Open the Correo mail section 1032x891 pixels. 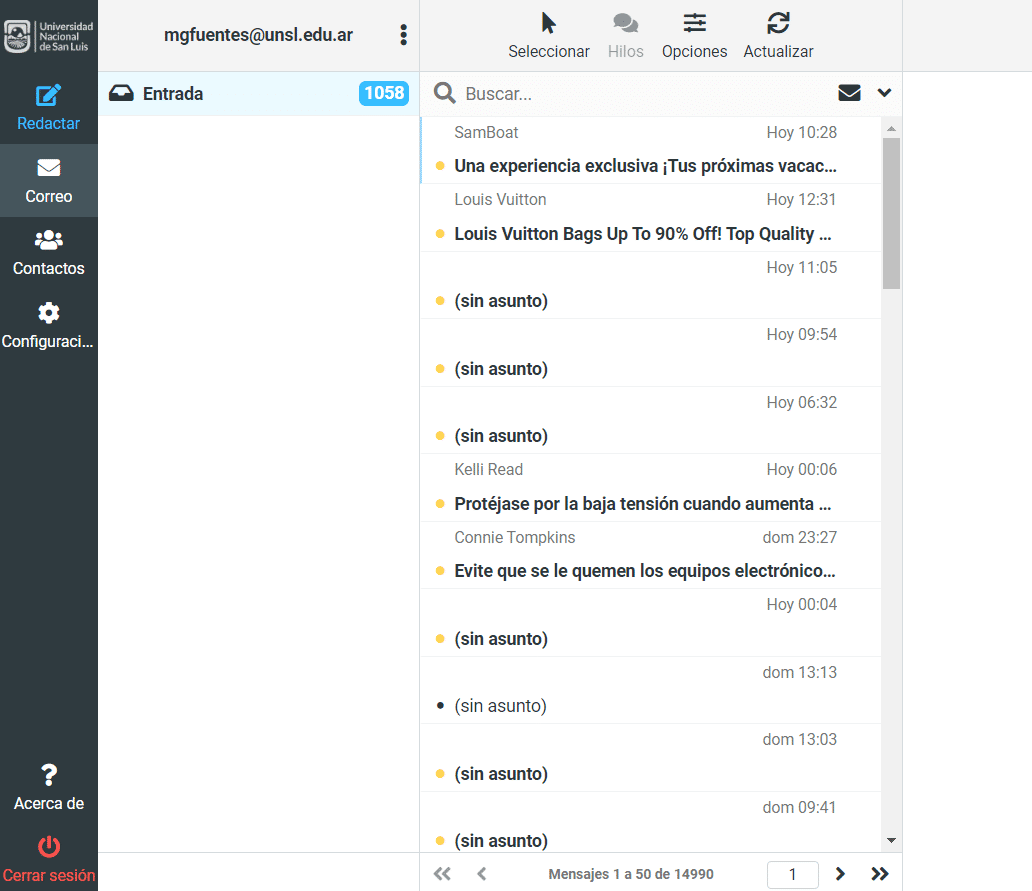tap(49, 180)
